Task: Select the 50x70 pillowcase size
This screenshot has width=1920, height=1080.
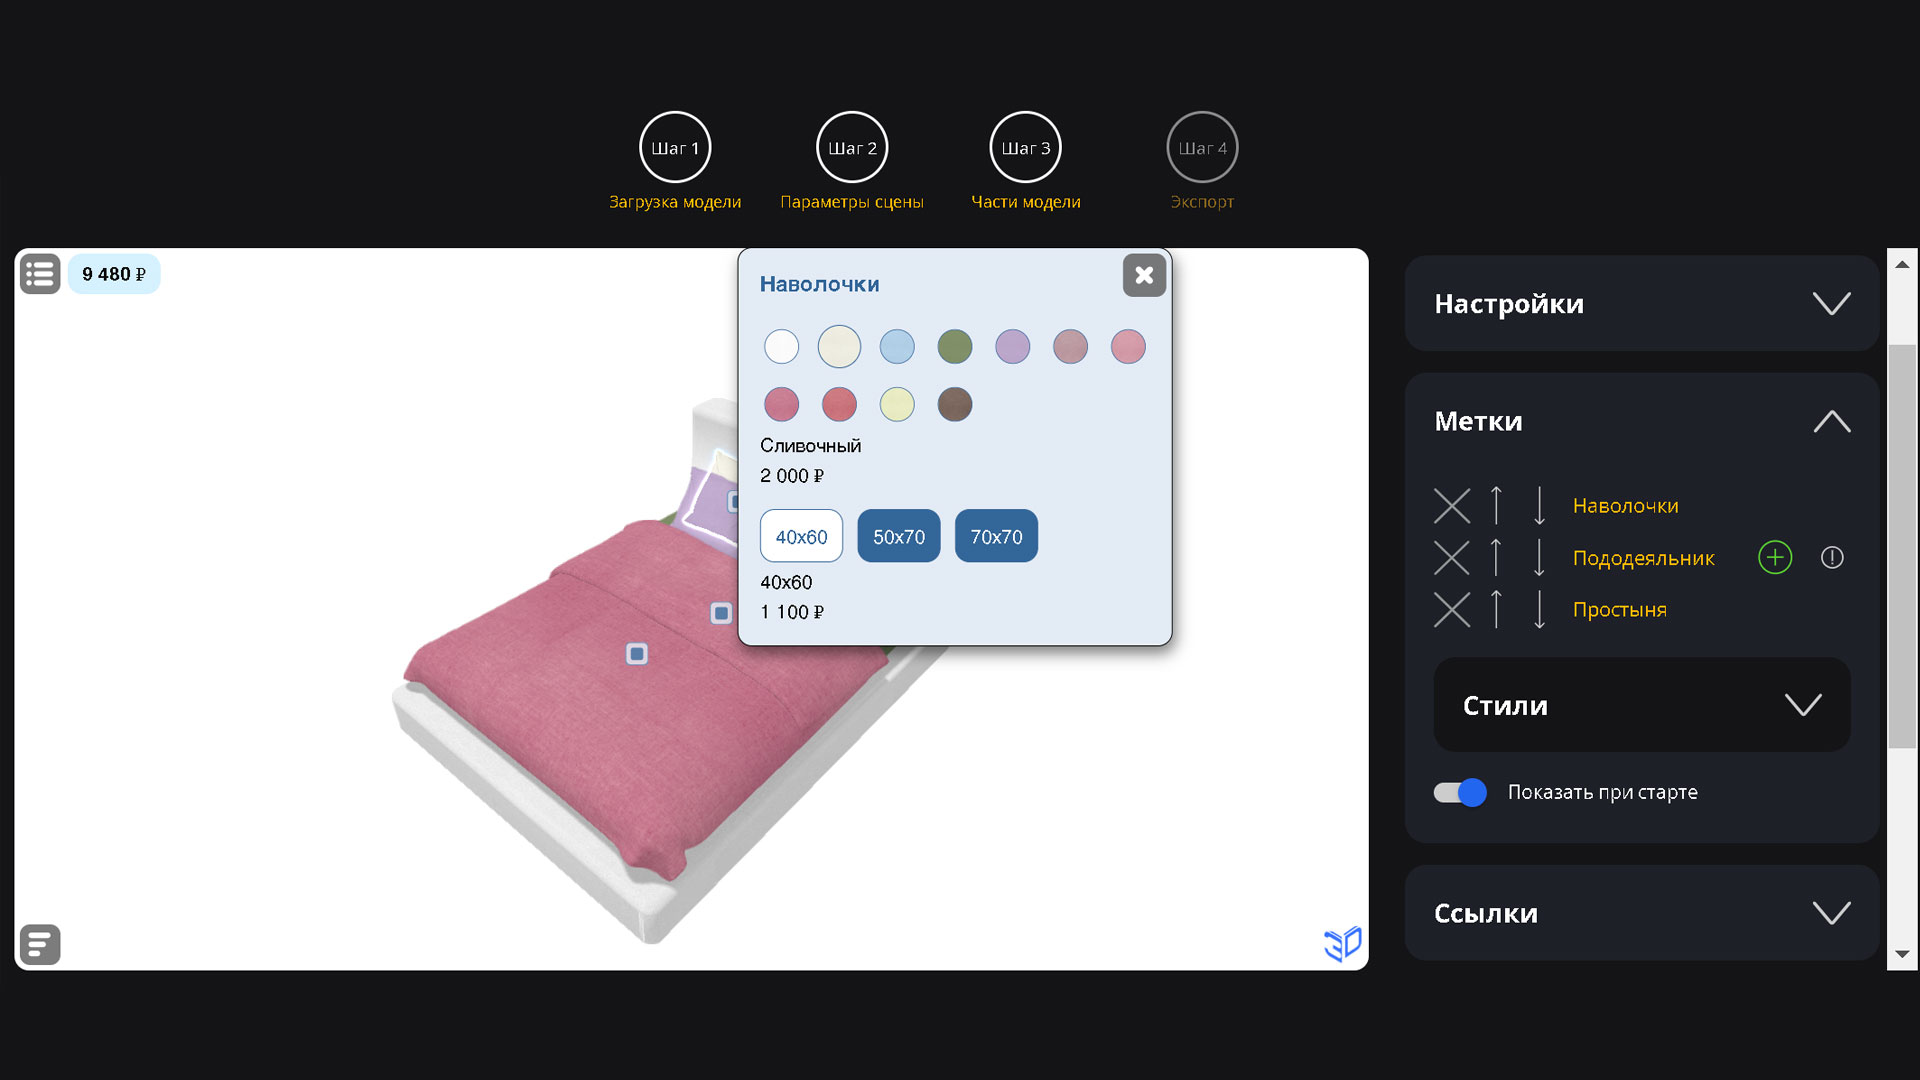Action: pos(898,536)
